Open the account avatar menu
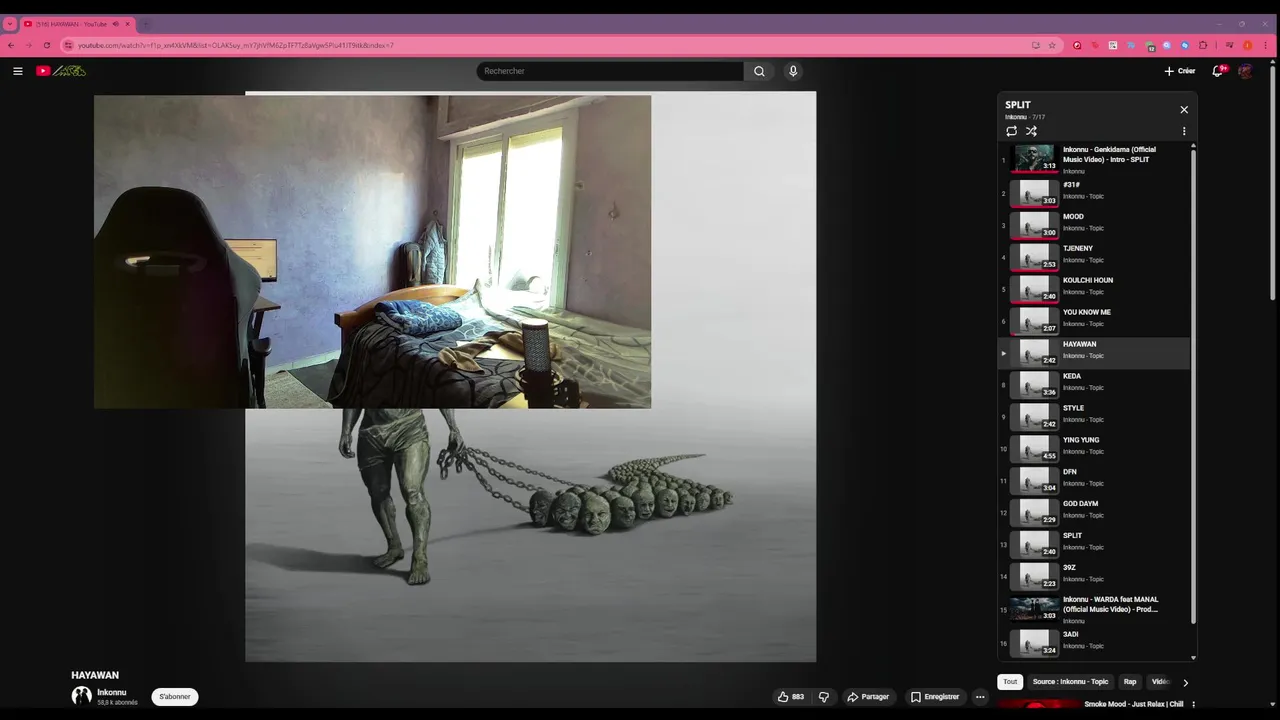 pos(1245,71)
